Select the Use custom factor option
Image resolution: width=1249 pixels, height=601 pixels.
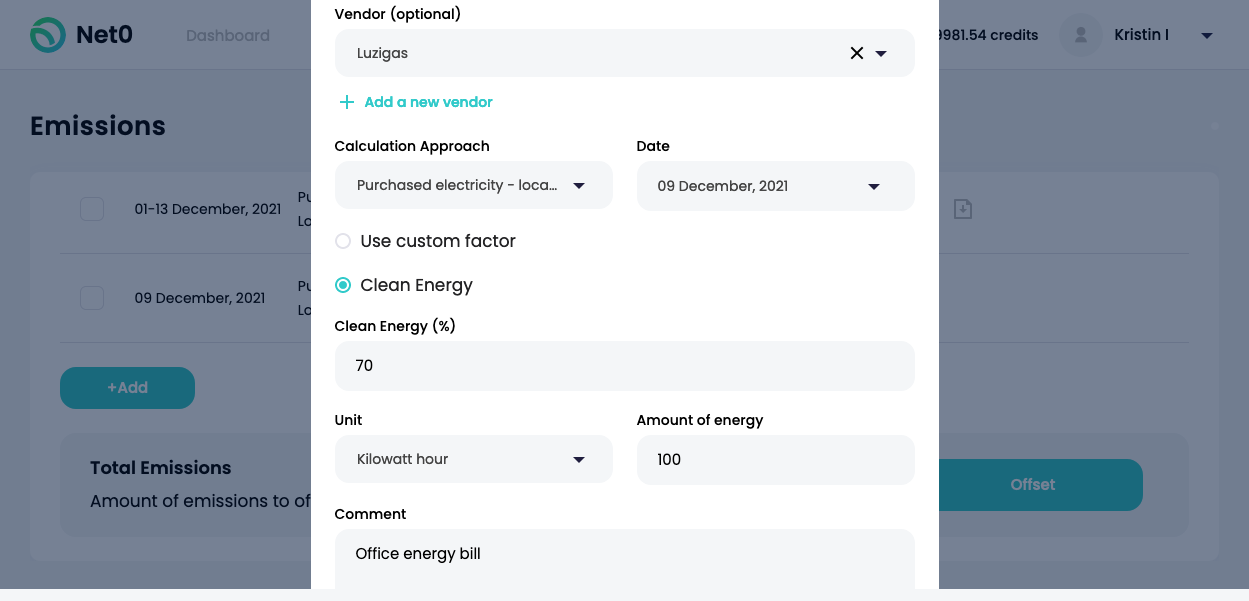pos(343,241)
